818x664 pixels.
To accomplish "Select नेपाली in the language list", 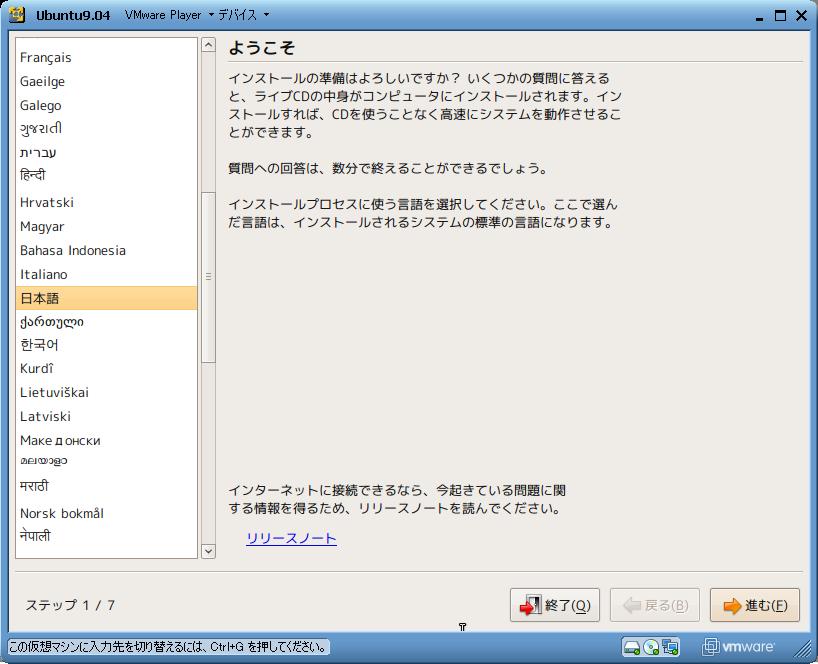I will tap(106, 536).
